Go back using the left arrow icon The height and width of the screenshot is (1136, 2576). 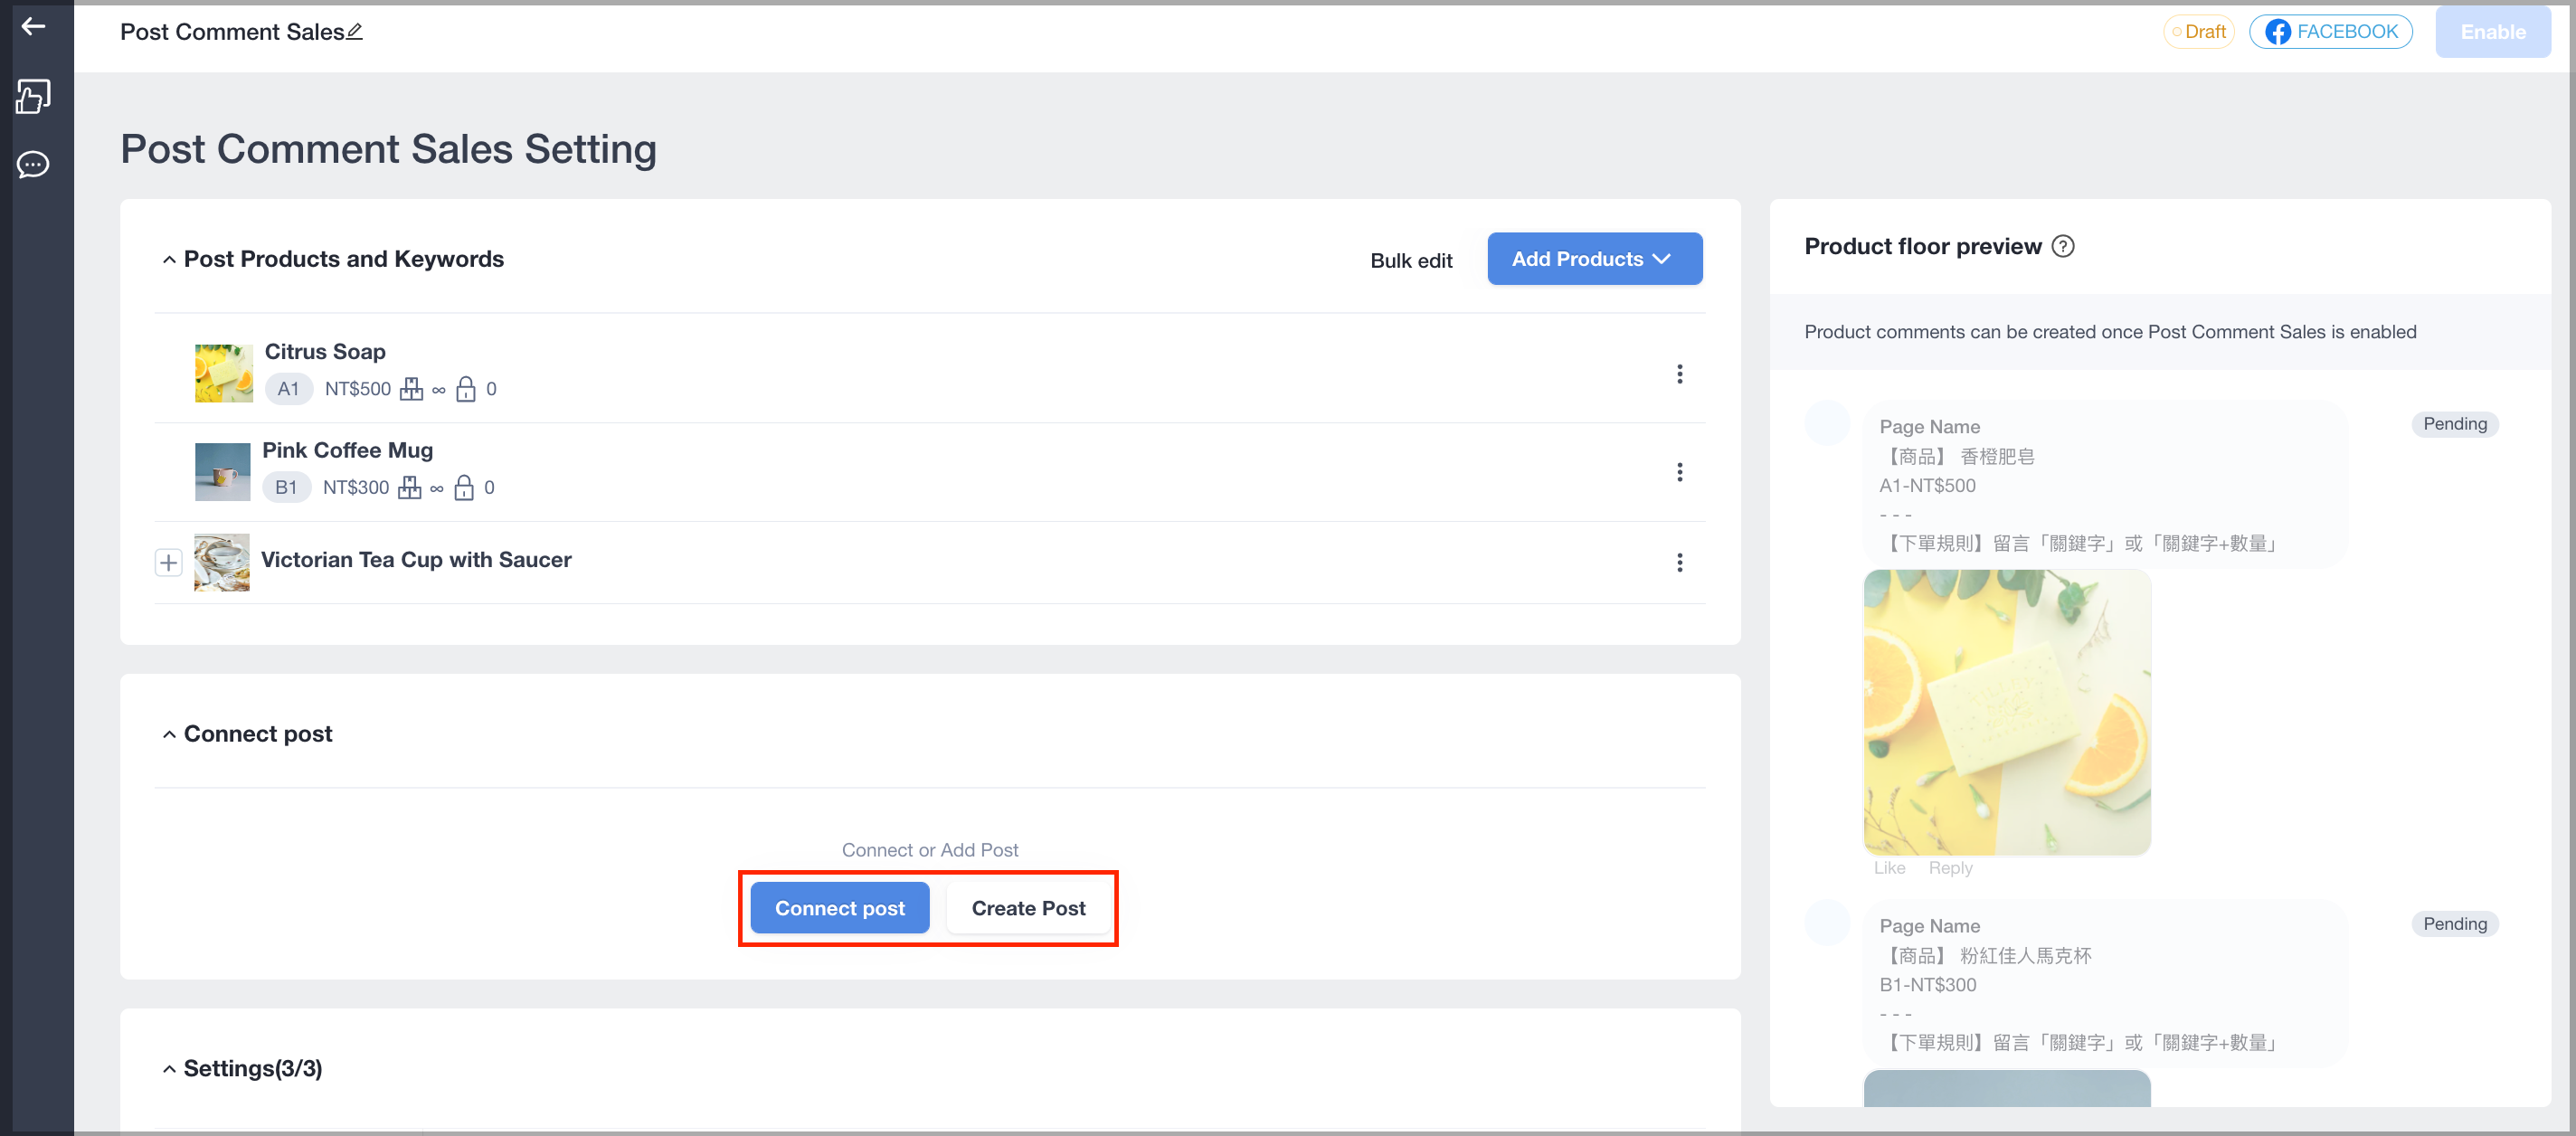34,26
